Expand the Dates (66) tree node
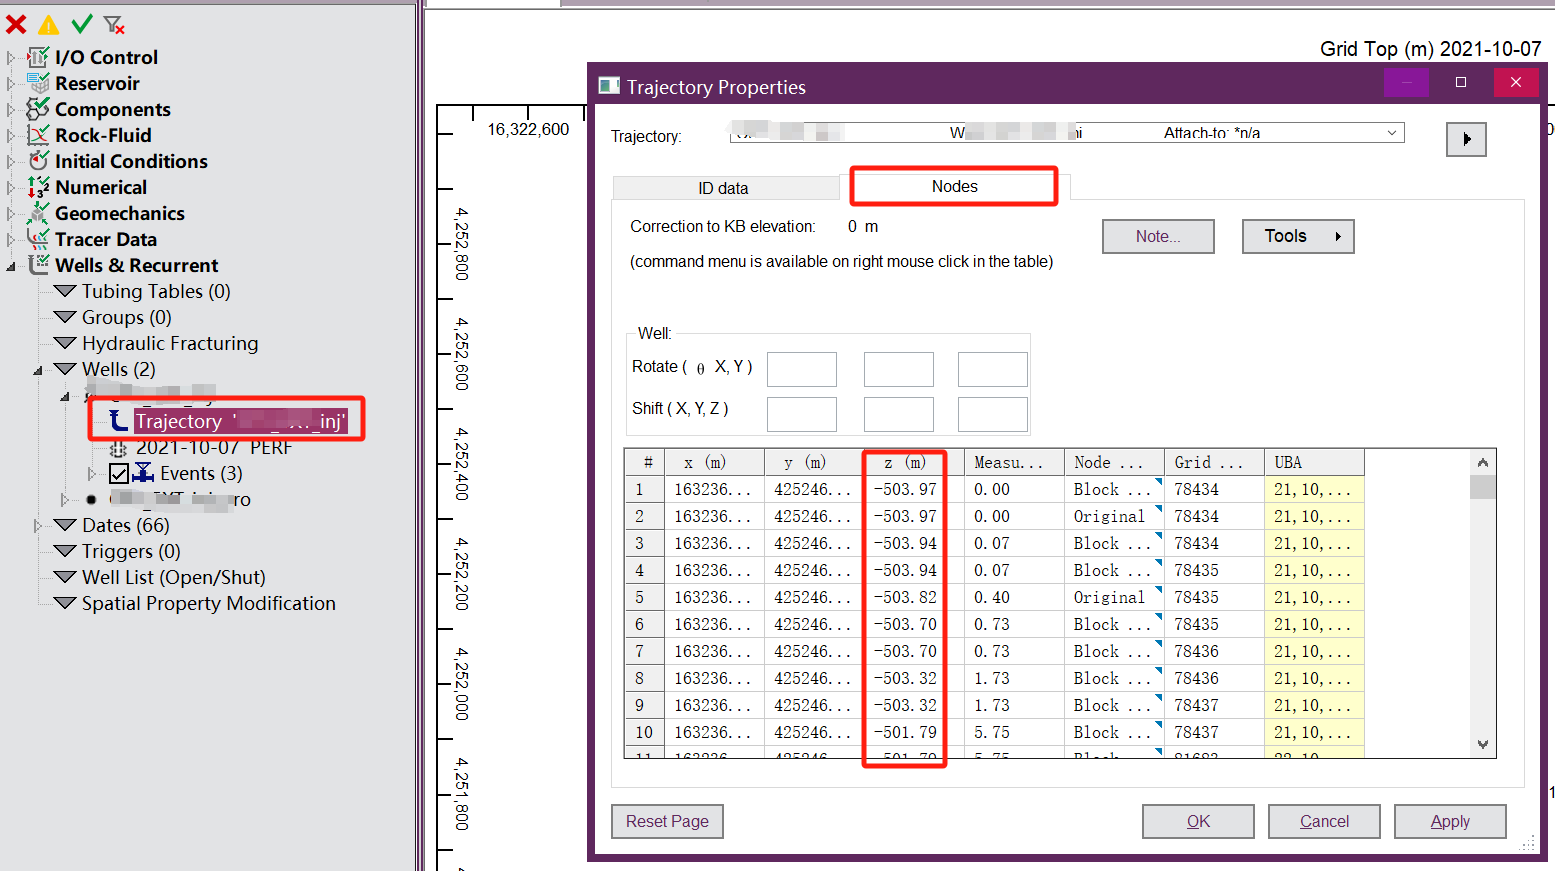This screenshot has width=1555, height=871. 37,525
